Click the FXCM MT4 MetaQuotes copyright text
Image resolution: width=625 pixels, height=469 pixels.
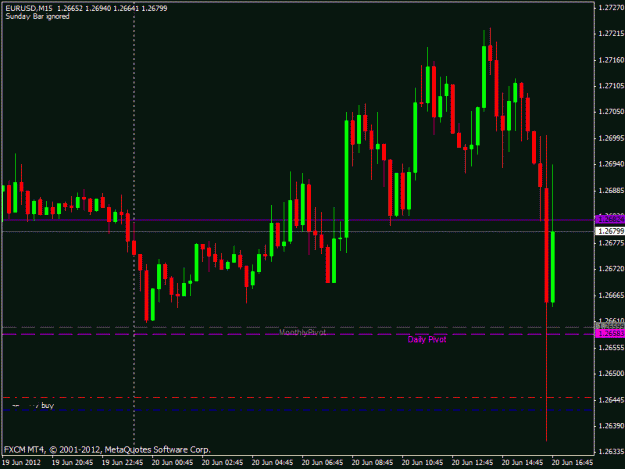107,449
